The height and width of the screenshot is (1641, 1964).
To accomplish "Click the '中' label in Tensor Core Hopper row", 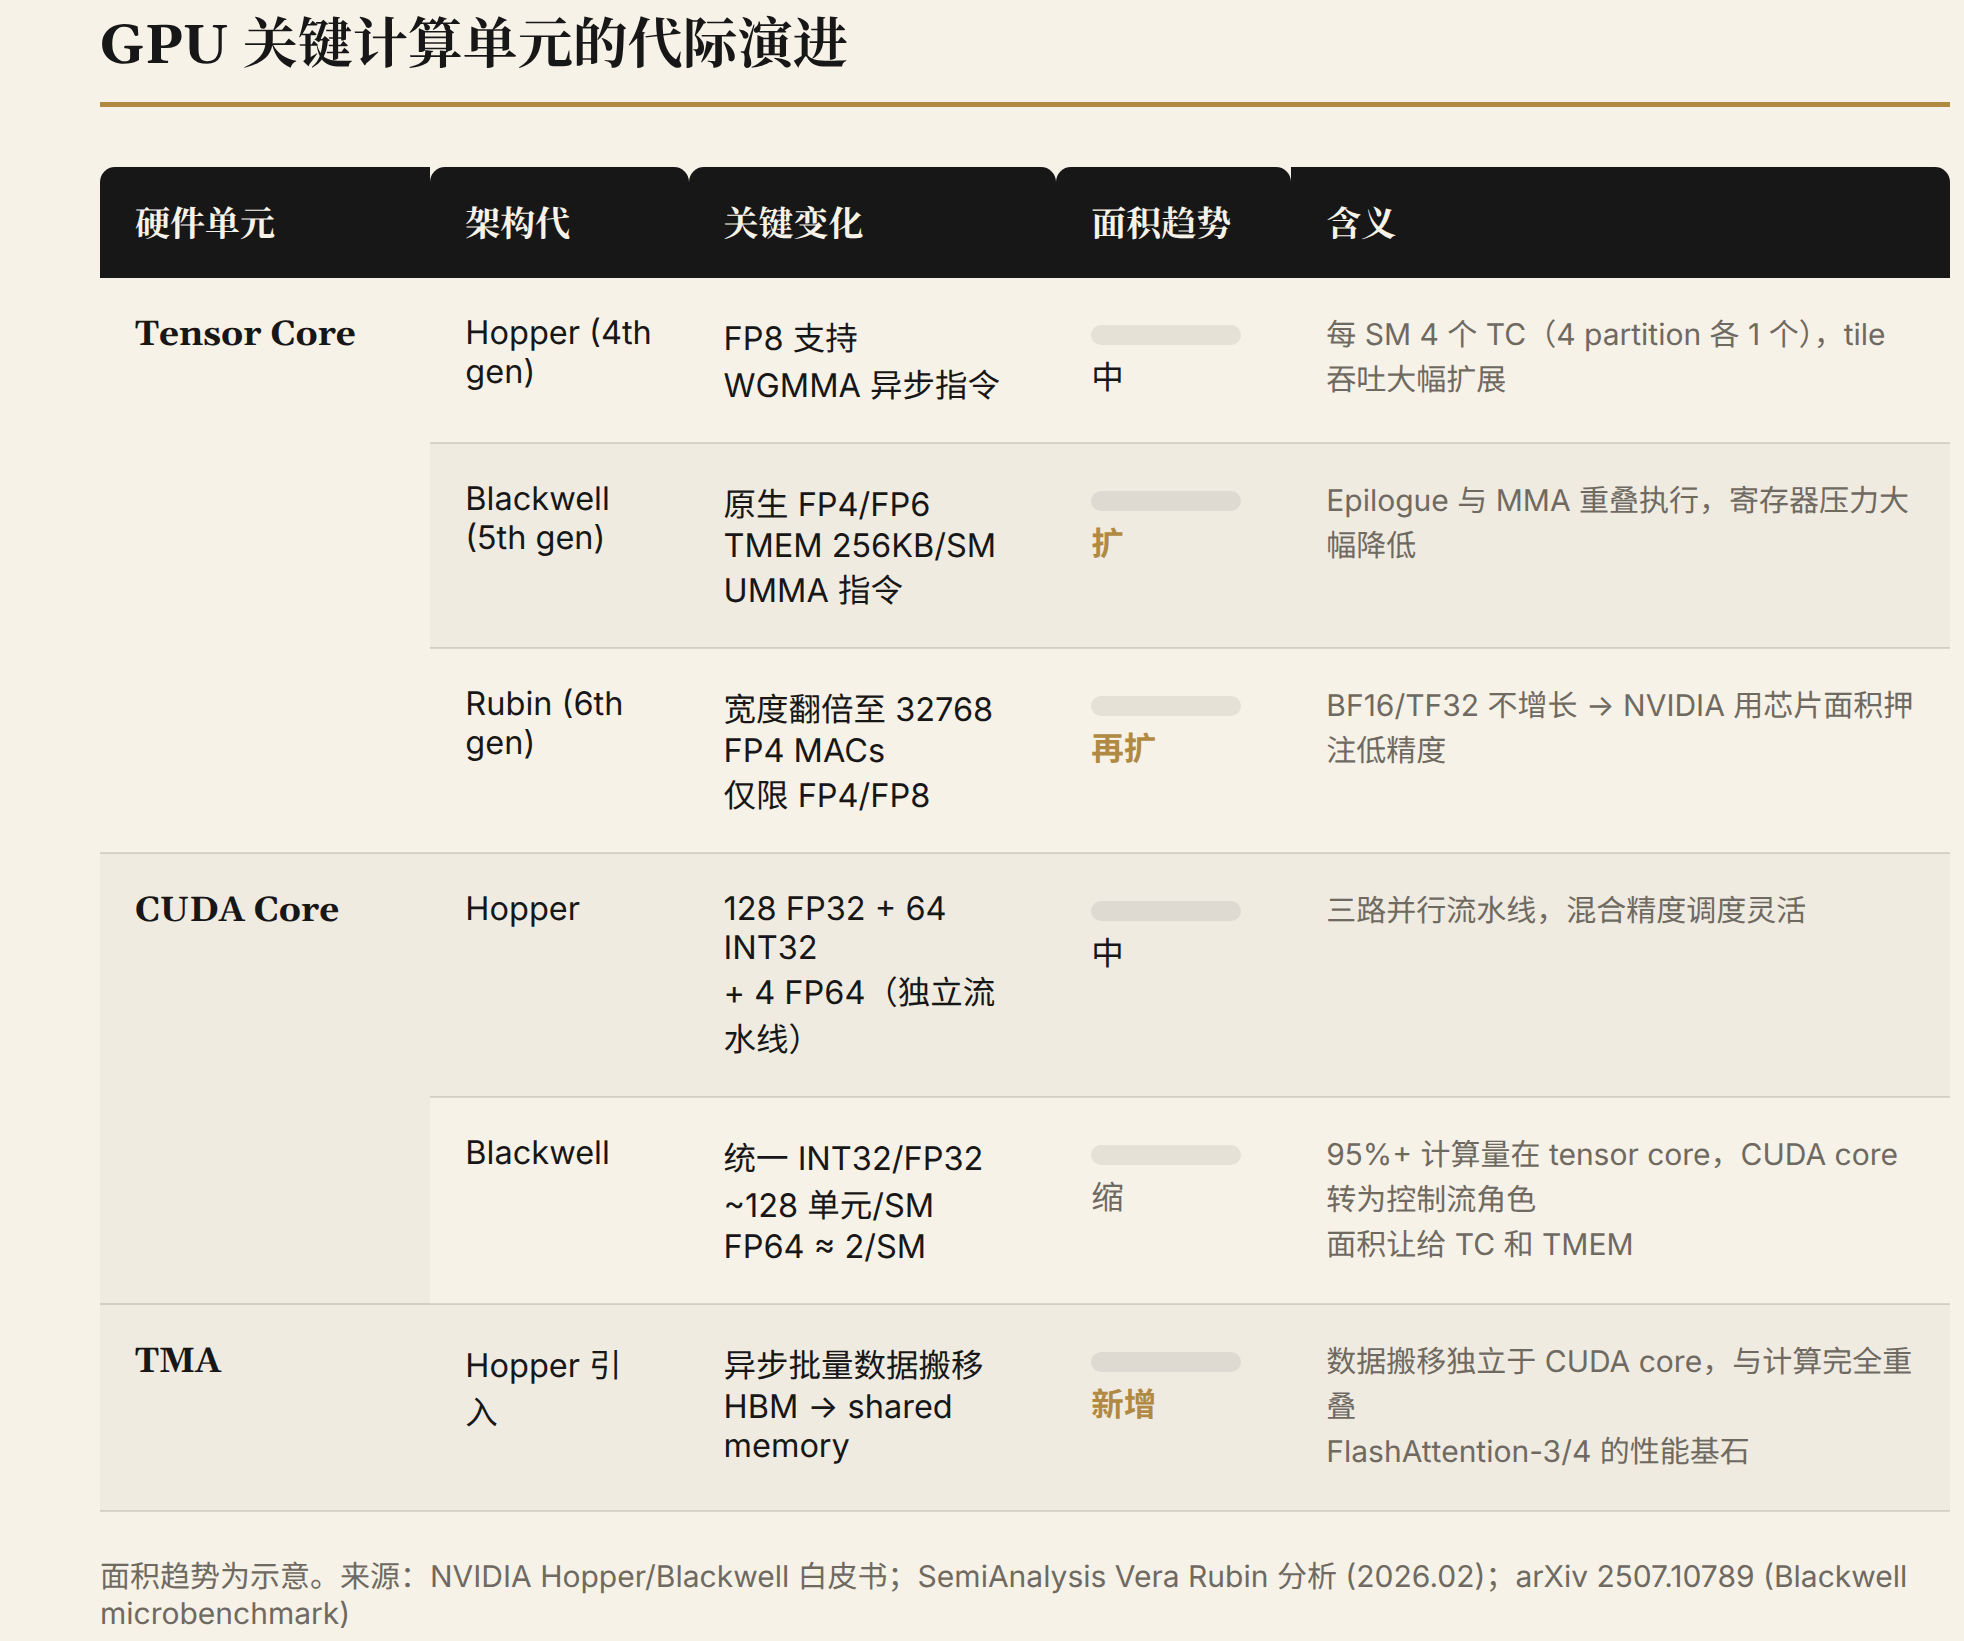I will pos(1107,377).
